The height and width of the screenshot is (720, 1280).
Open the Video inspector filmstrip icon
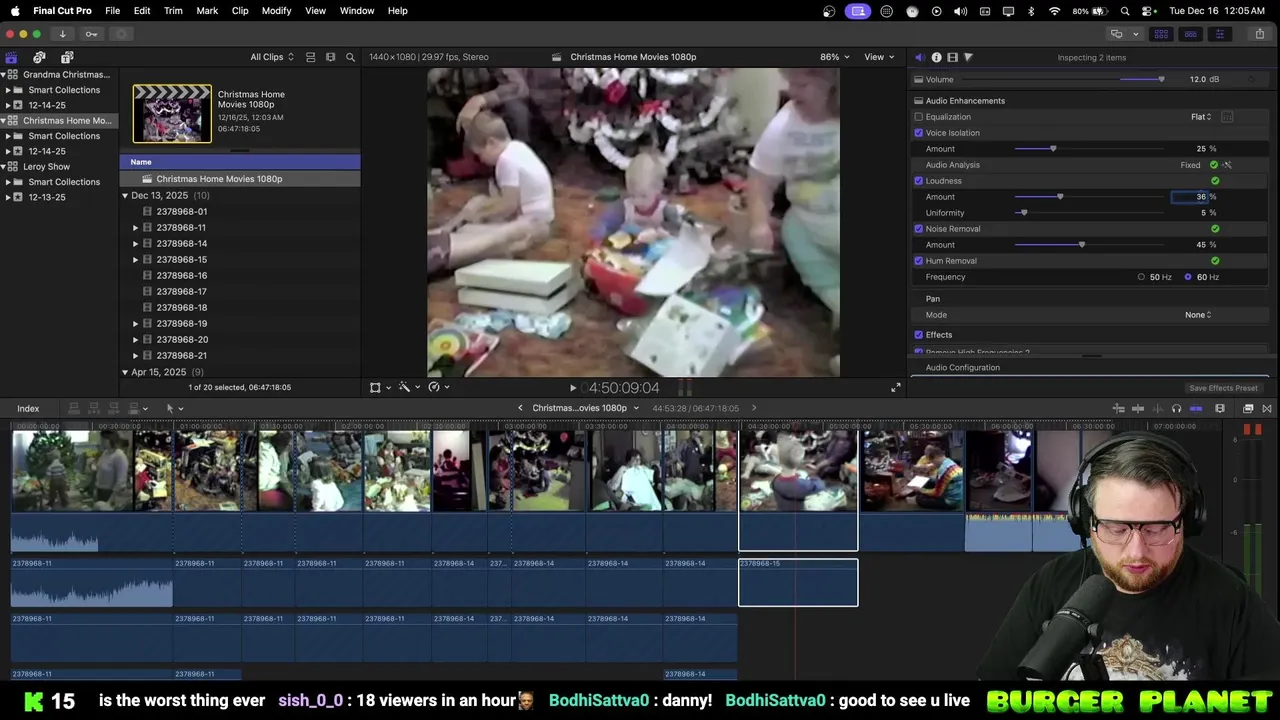pos(952,57)
